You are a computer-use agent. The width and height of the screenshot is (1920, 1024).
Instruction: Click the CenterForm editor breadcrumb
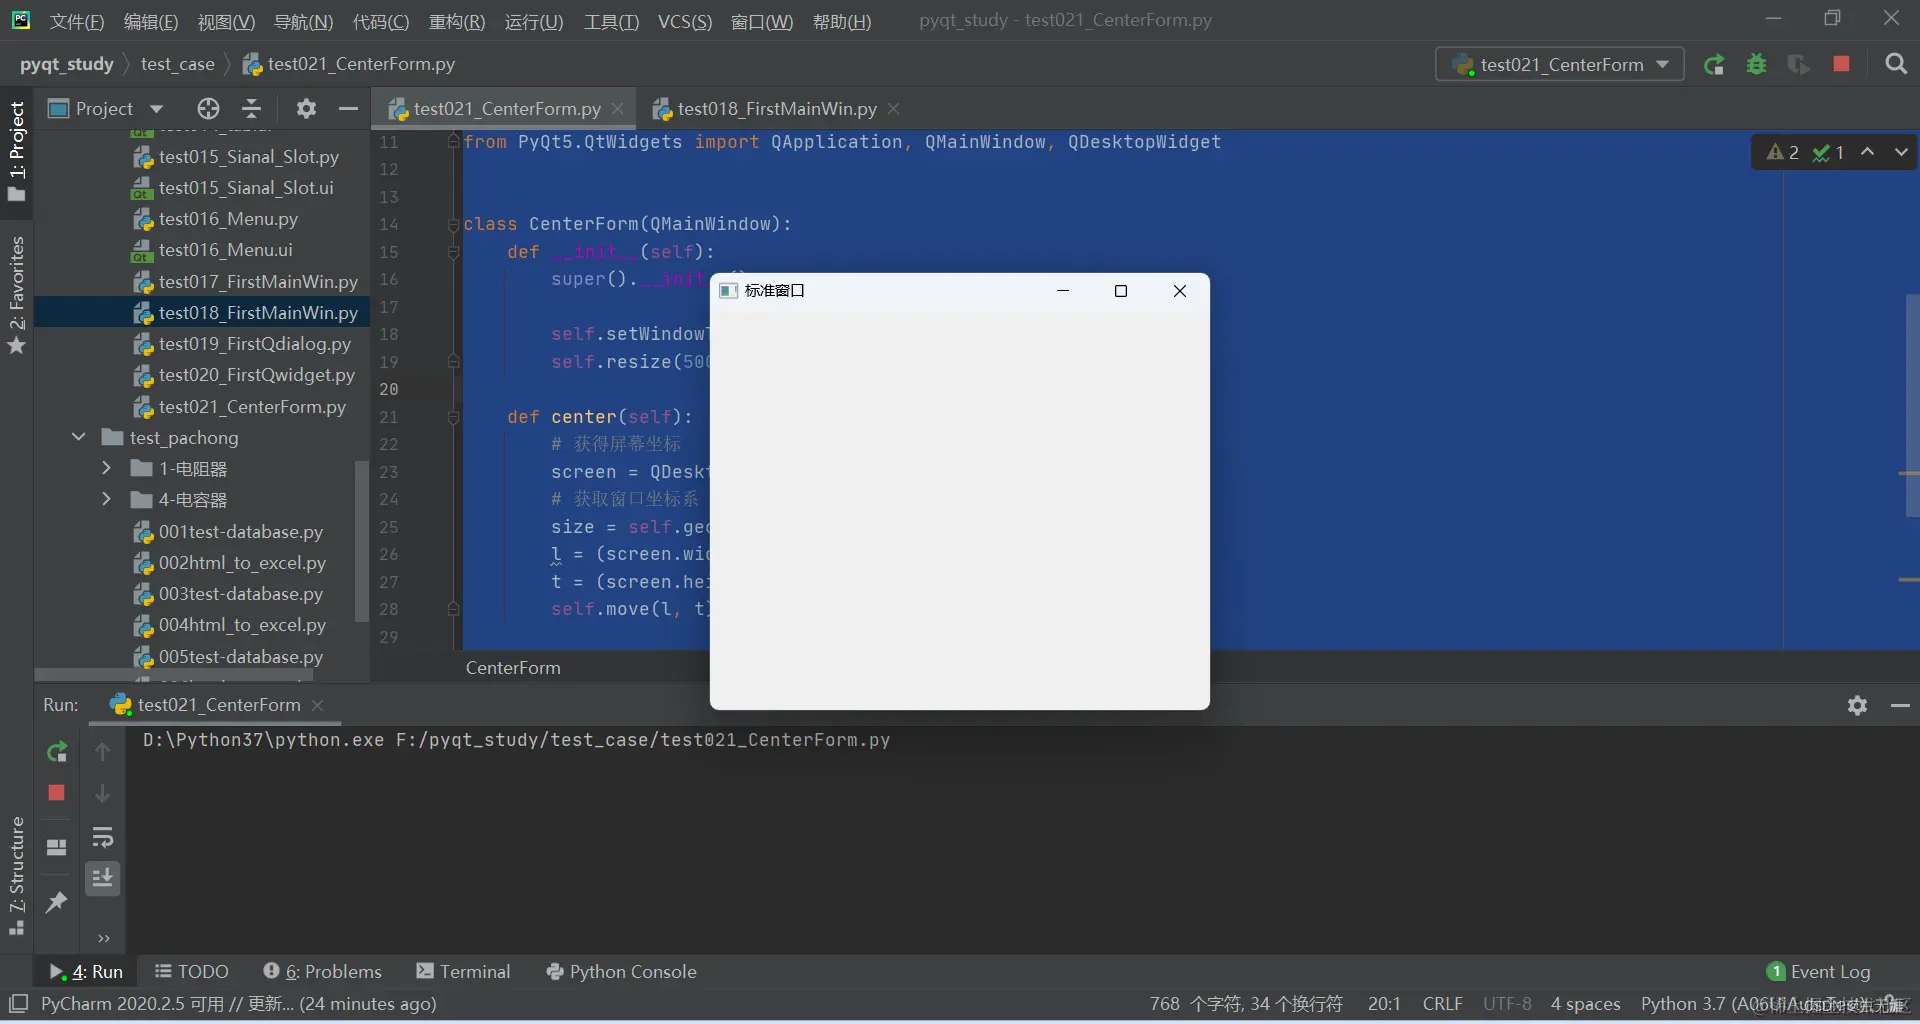click(513, 668)
